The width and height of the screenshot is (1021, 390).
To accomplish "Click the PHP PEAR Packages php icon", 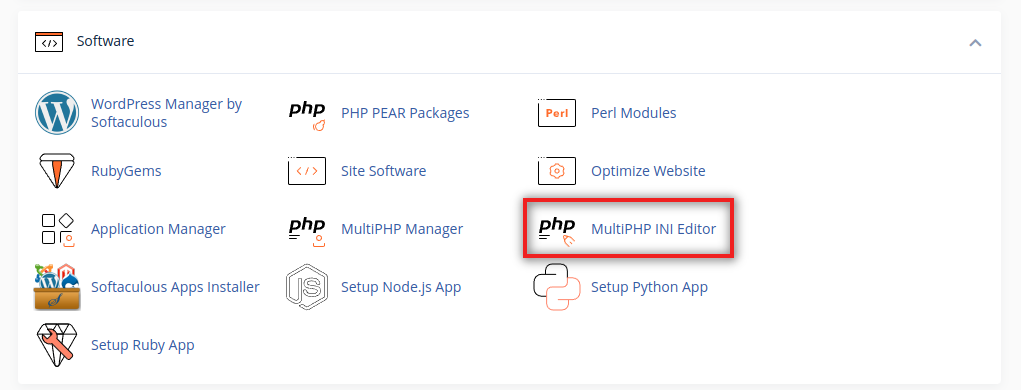I will (x=307, y=116).
